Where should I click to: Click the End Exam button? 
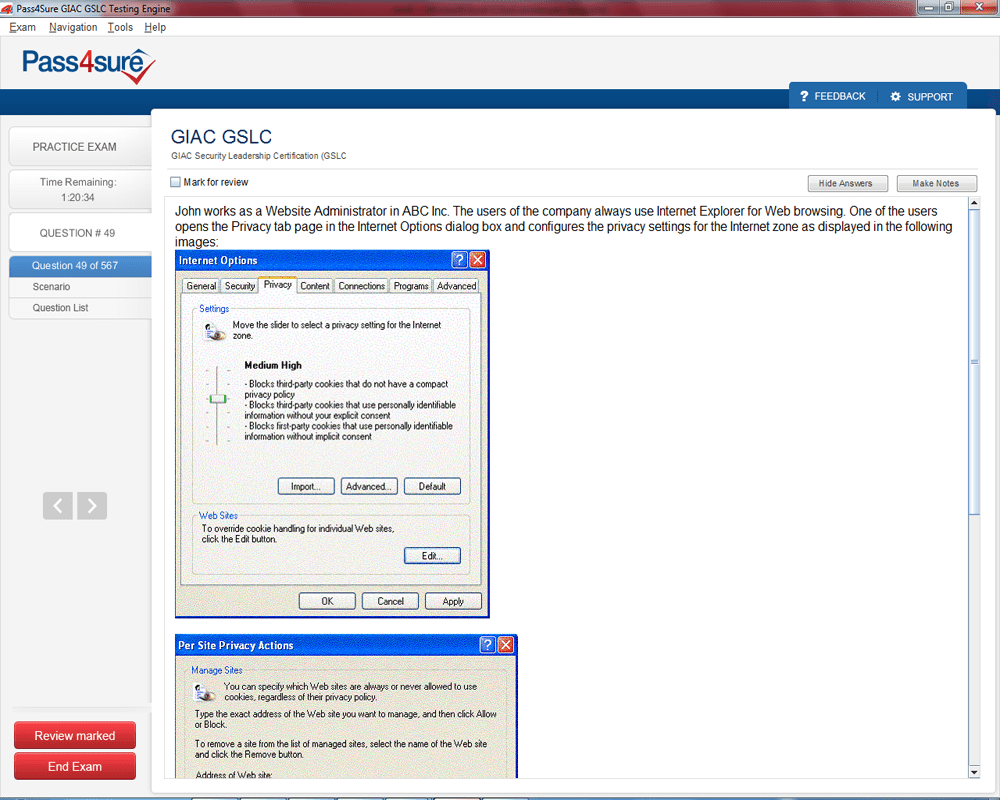pos(75,766)
